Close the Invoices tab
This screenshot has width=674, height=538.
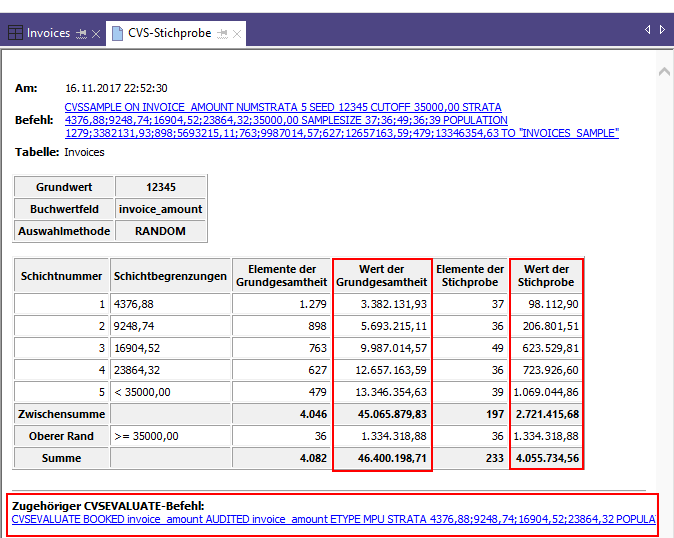[x=96, y=34]
